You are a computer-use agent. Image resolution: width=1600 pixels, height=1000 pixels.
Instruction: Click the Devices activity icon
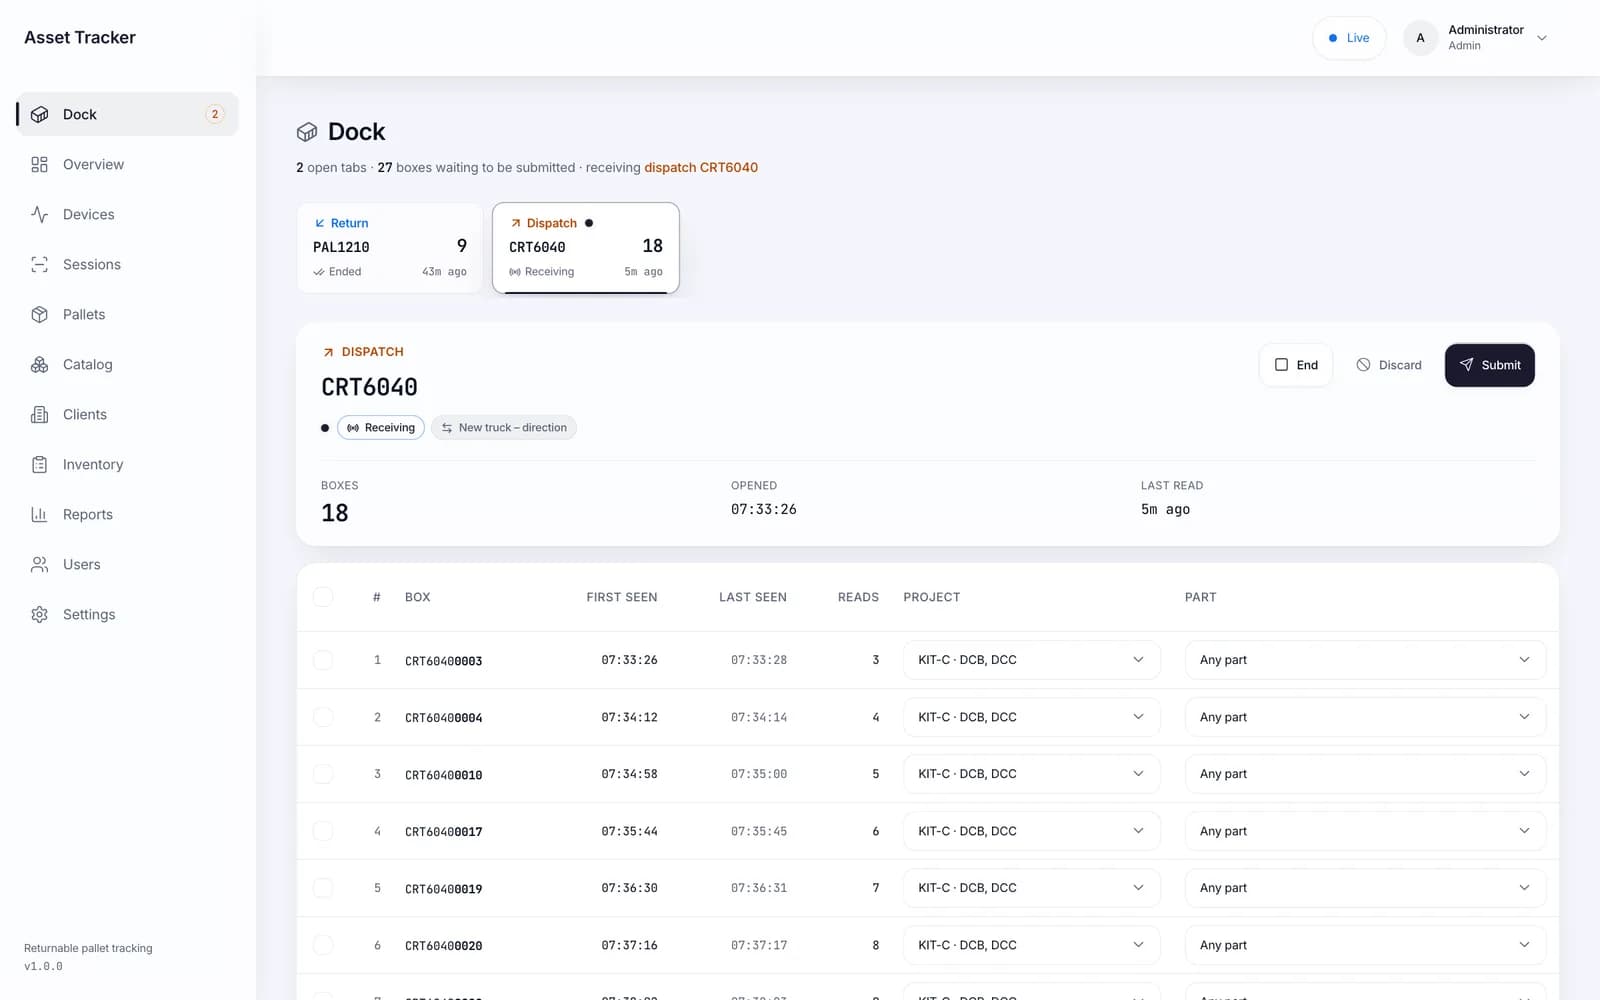coord(39,214)
